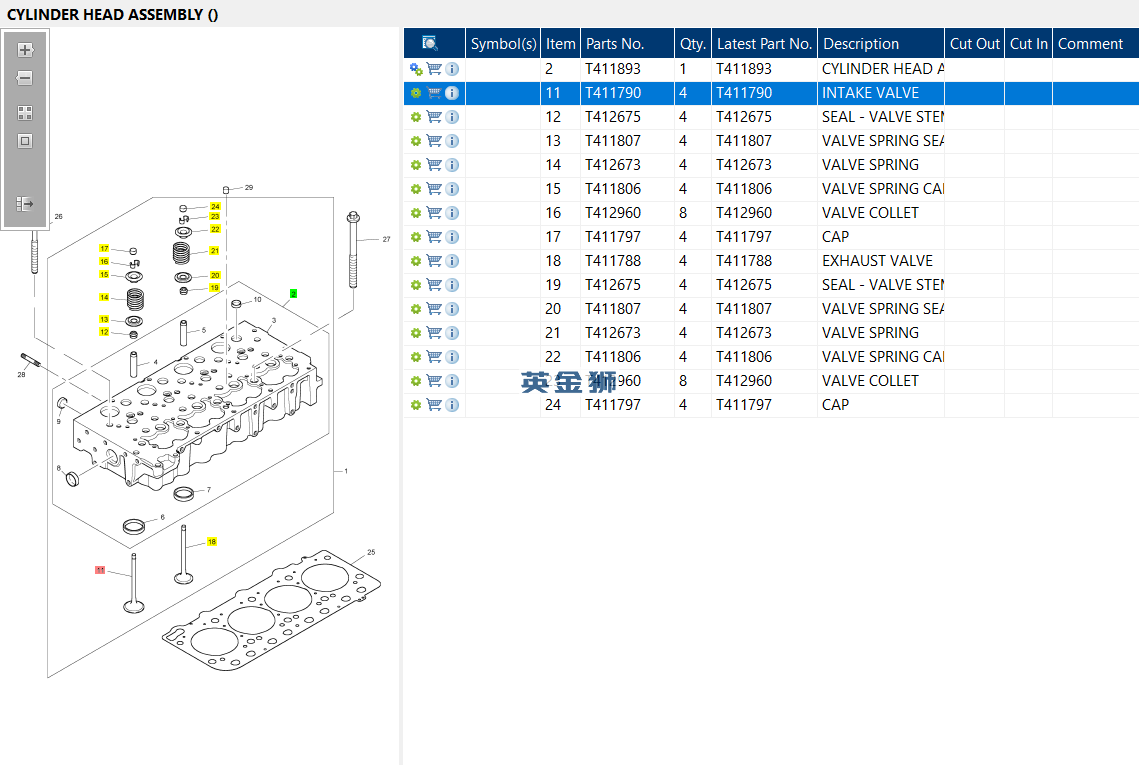Click red callout 11 on the diagram

(x=100, y=569)
